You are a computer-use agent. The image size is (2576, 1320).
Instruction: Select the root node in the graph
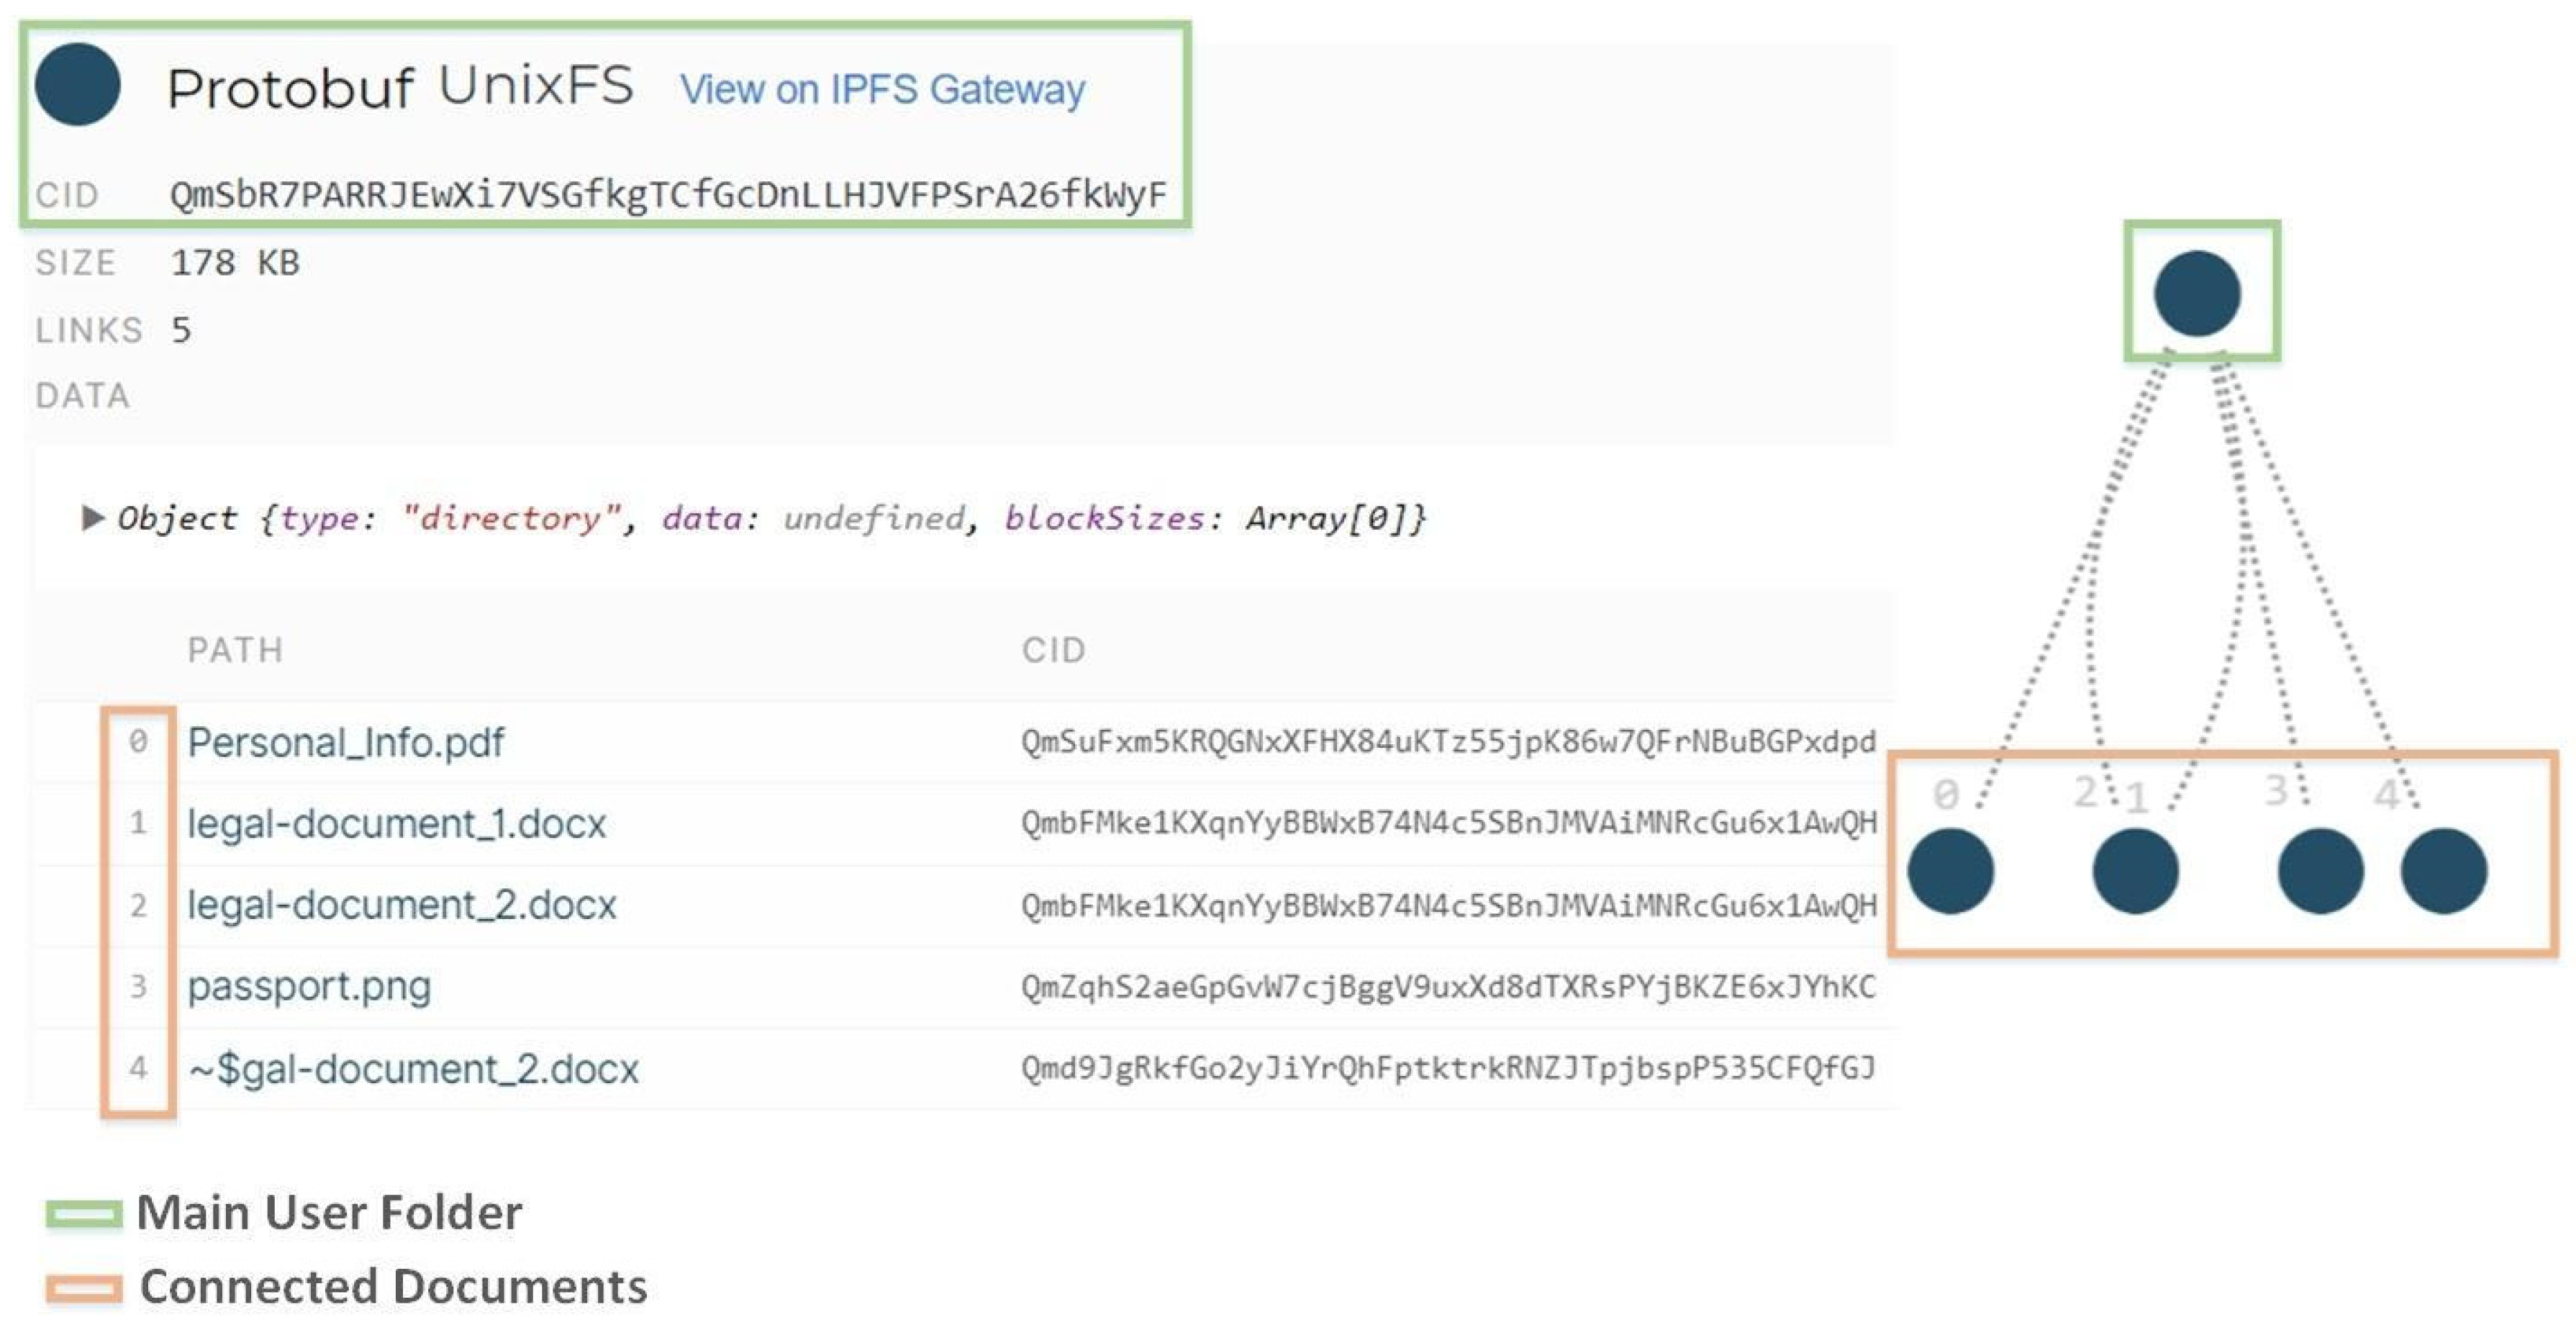tap(2196, 293)
